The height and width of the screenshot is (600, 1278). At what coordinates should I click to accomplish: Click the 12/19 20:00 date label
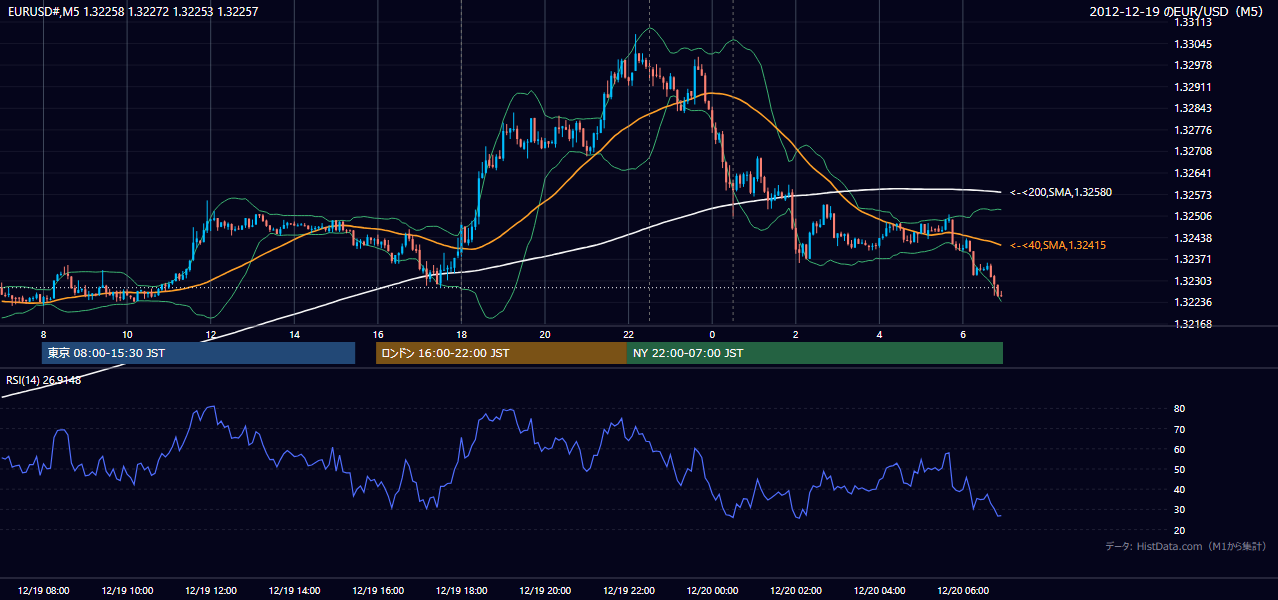pos(545,590)
